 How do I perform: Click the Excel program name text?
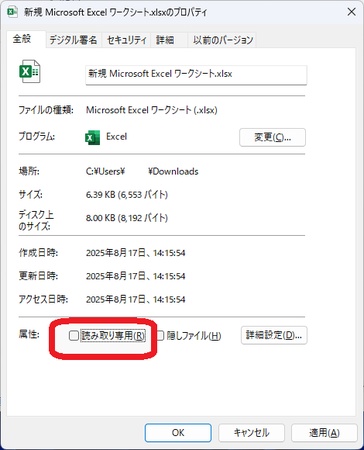point(116,137)
